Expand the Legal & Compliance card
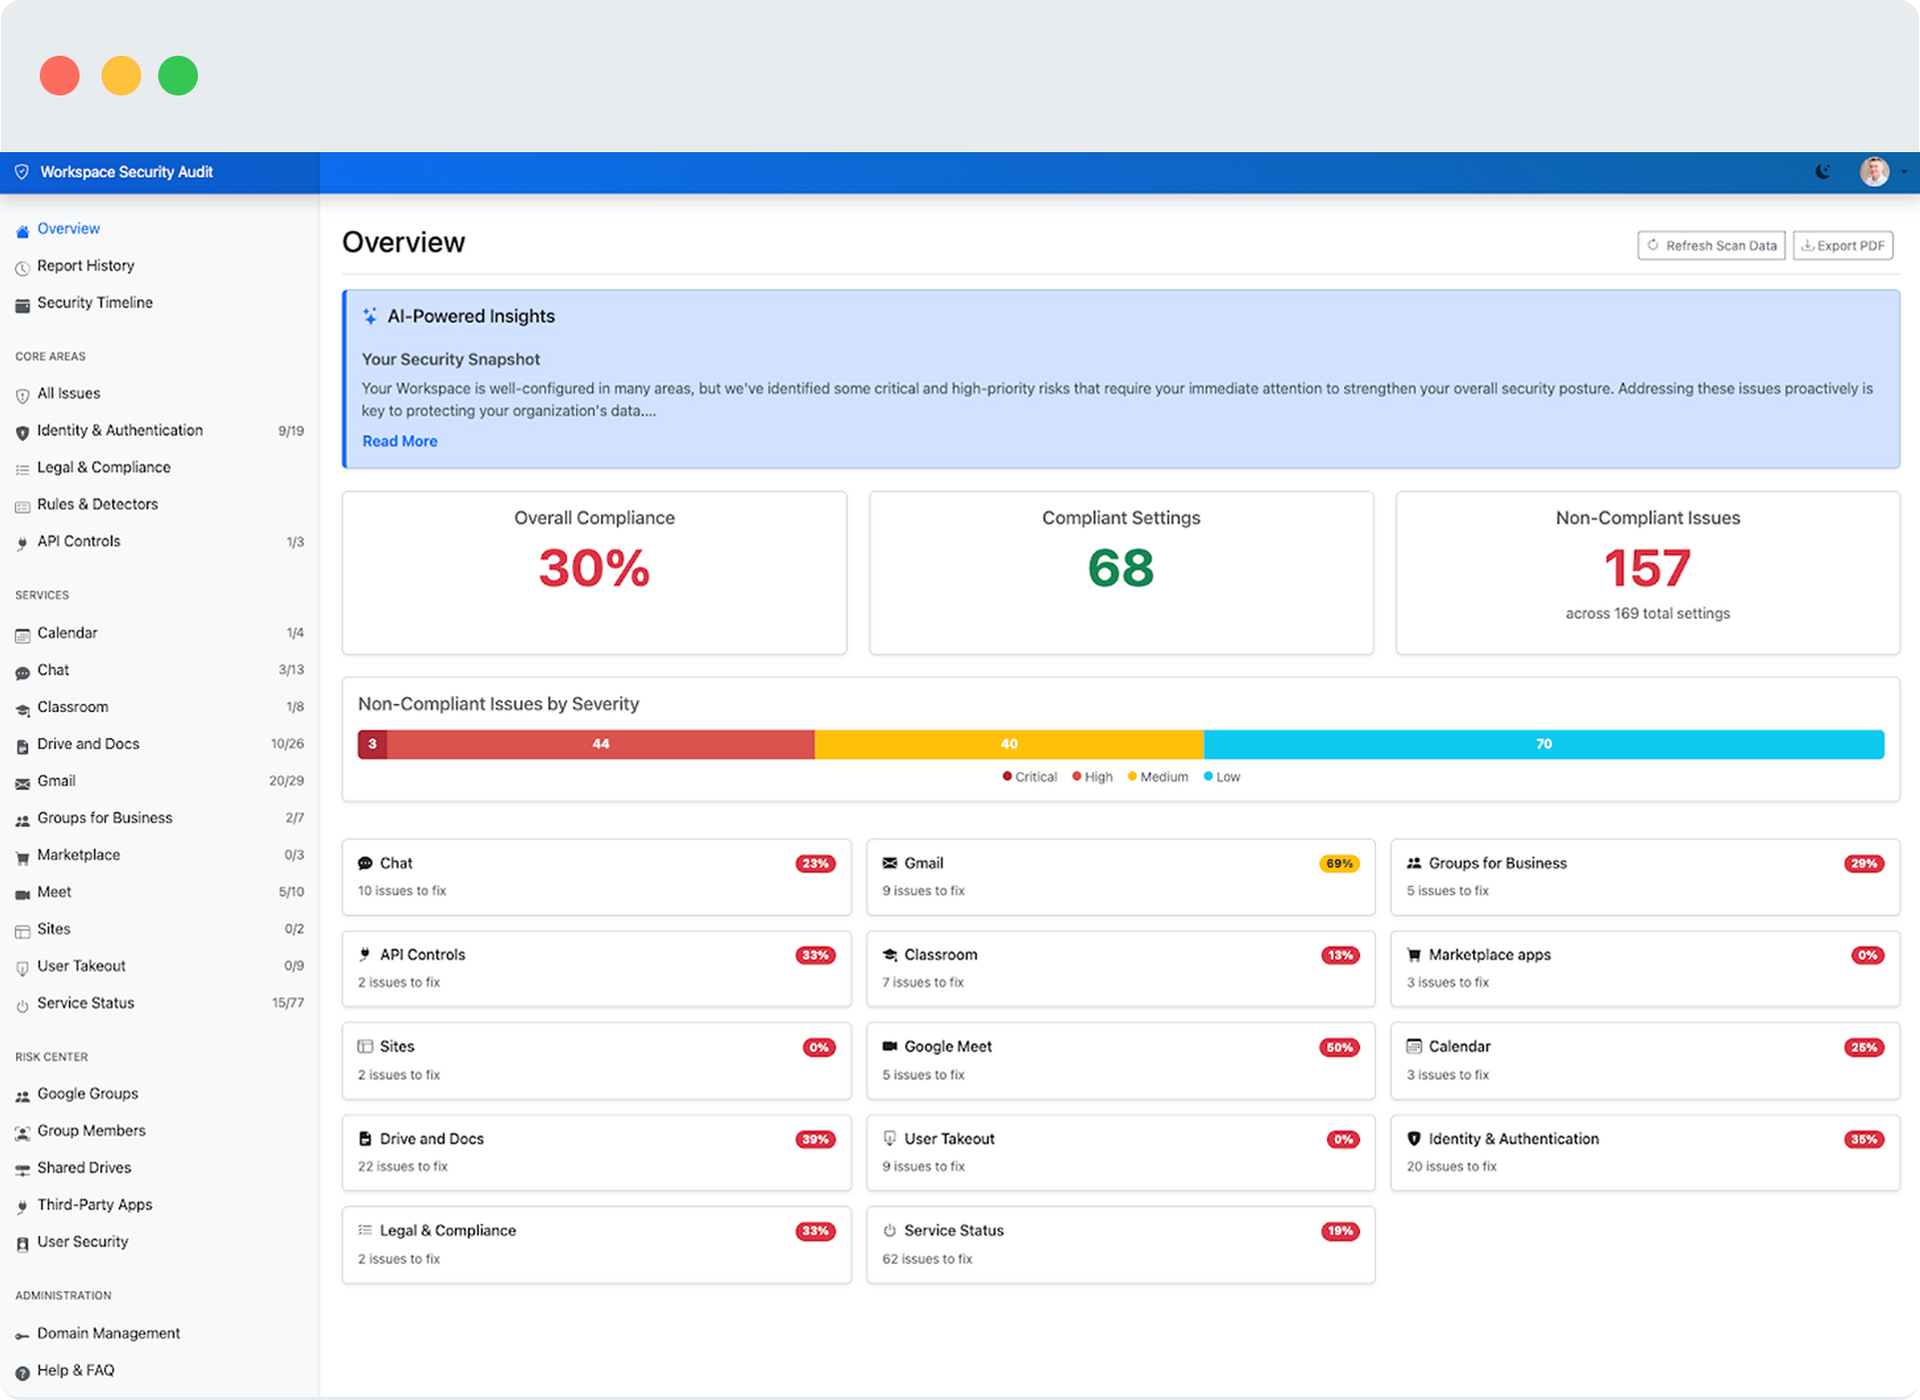 click(596, 1244)
